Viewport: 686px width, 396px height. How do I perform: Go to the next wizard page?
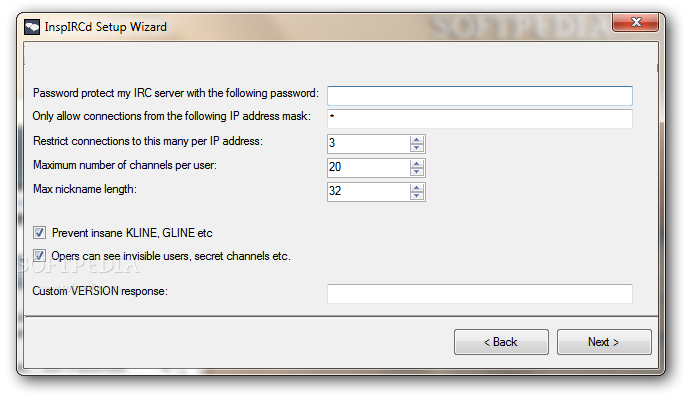pyautogui.click(x=604, y=342)
